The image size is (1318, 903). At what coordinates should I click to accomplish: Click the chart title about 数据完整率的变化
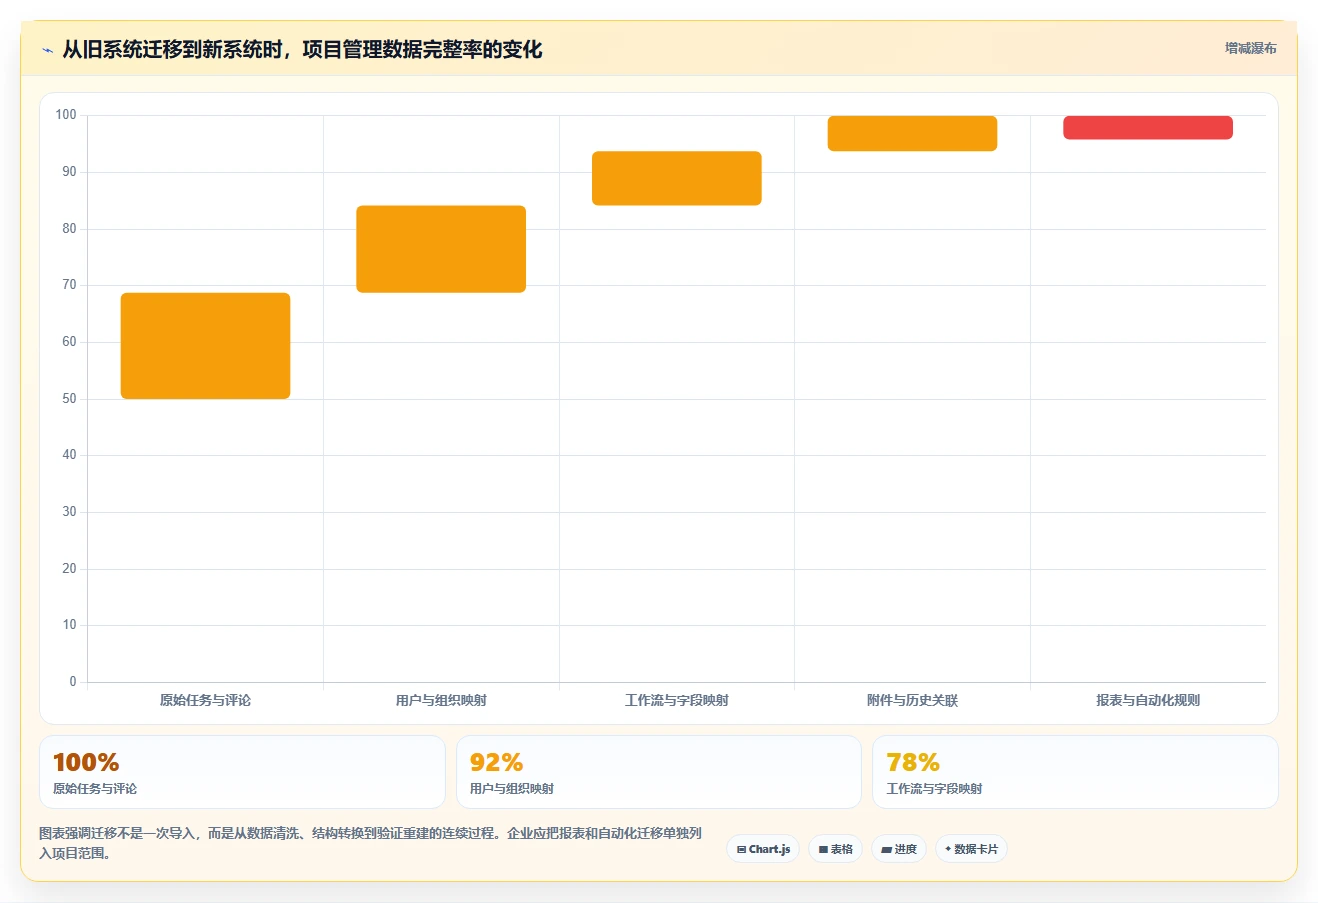click(302, 49)
